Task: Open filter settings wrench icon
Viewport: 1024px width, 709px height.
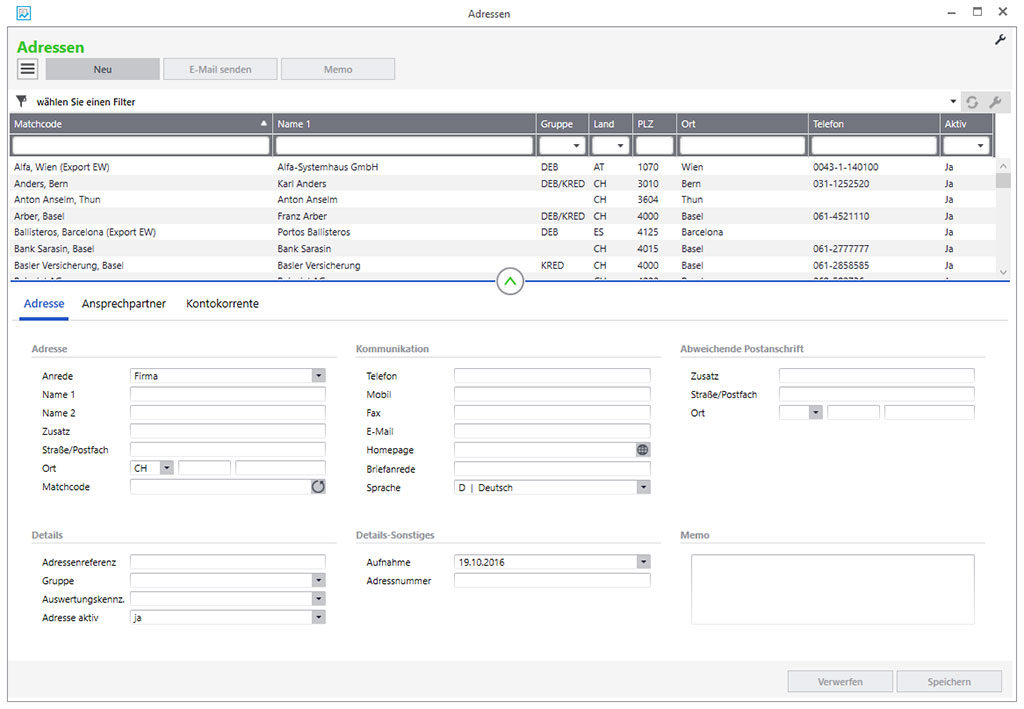Action: click(995, 102)
